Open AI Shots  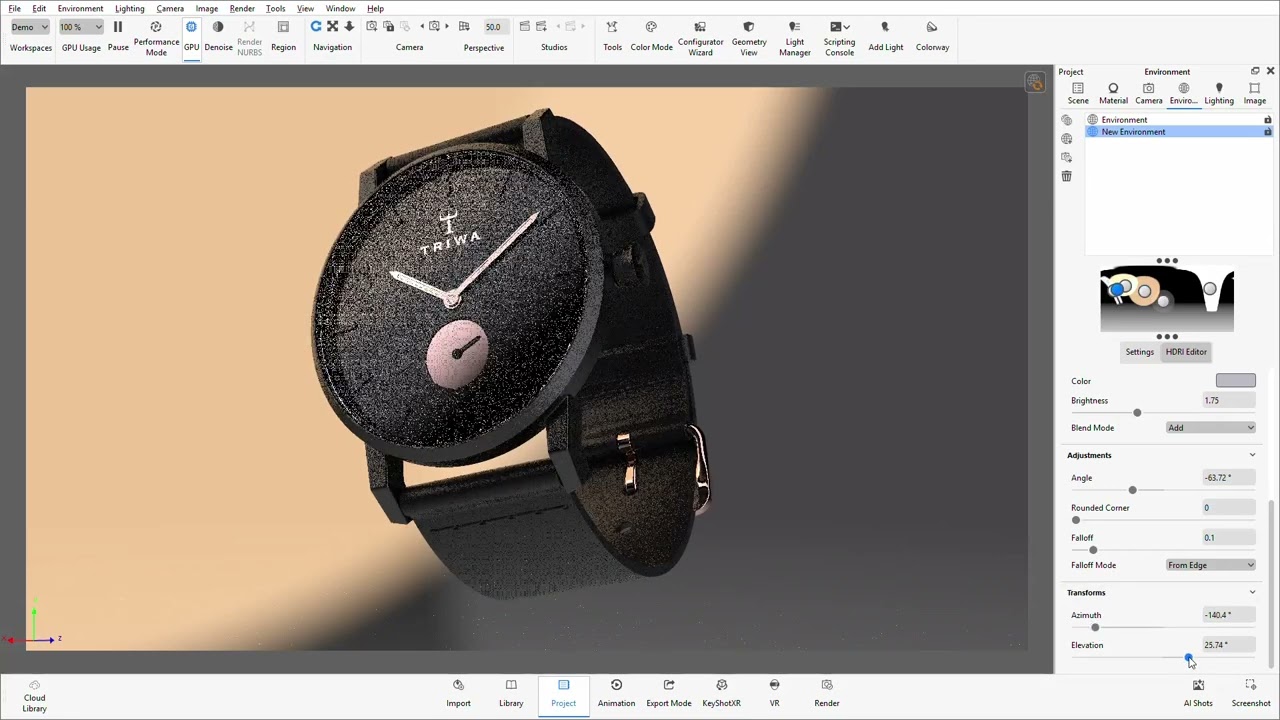[x=1198, y=693]
